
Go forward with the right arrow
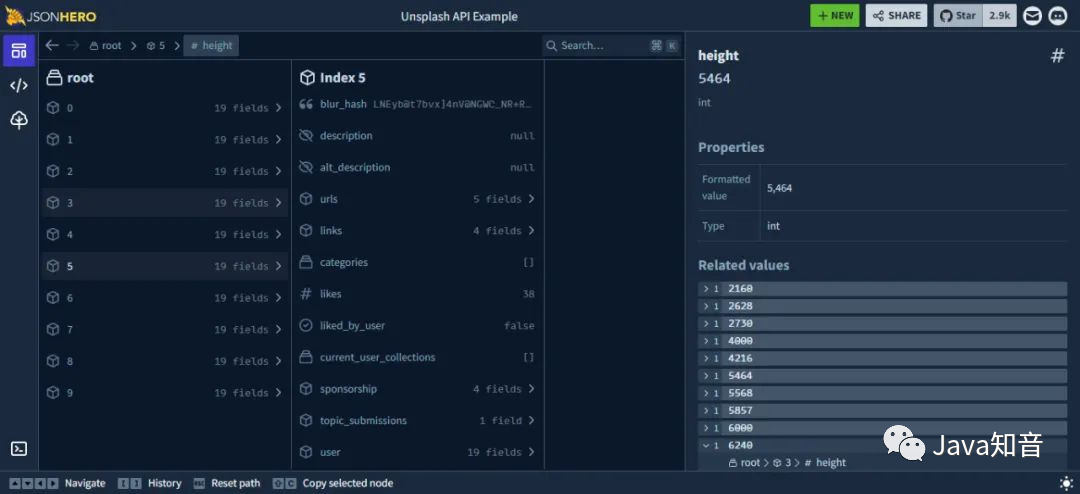72,45
